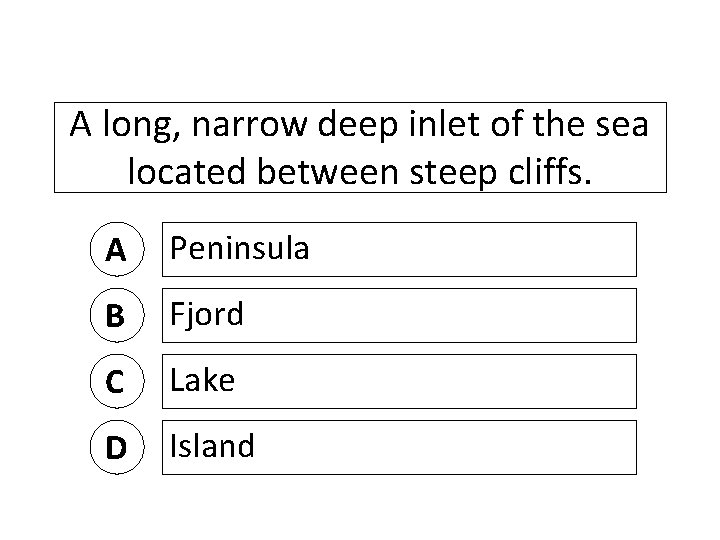Select the circle labeled A
Viewport: 720px width, 540px height.
117,250
